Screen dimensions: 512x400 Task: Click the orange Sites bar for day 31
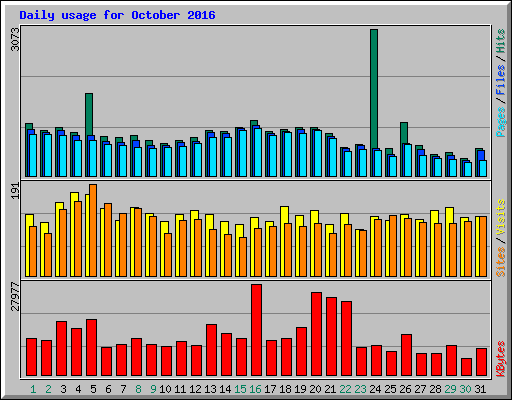[x=483, y=246]
